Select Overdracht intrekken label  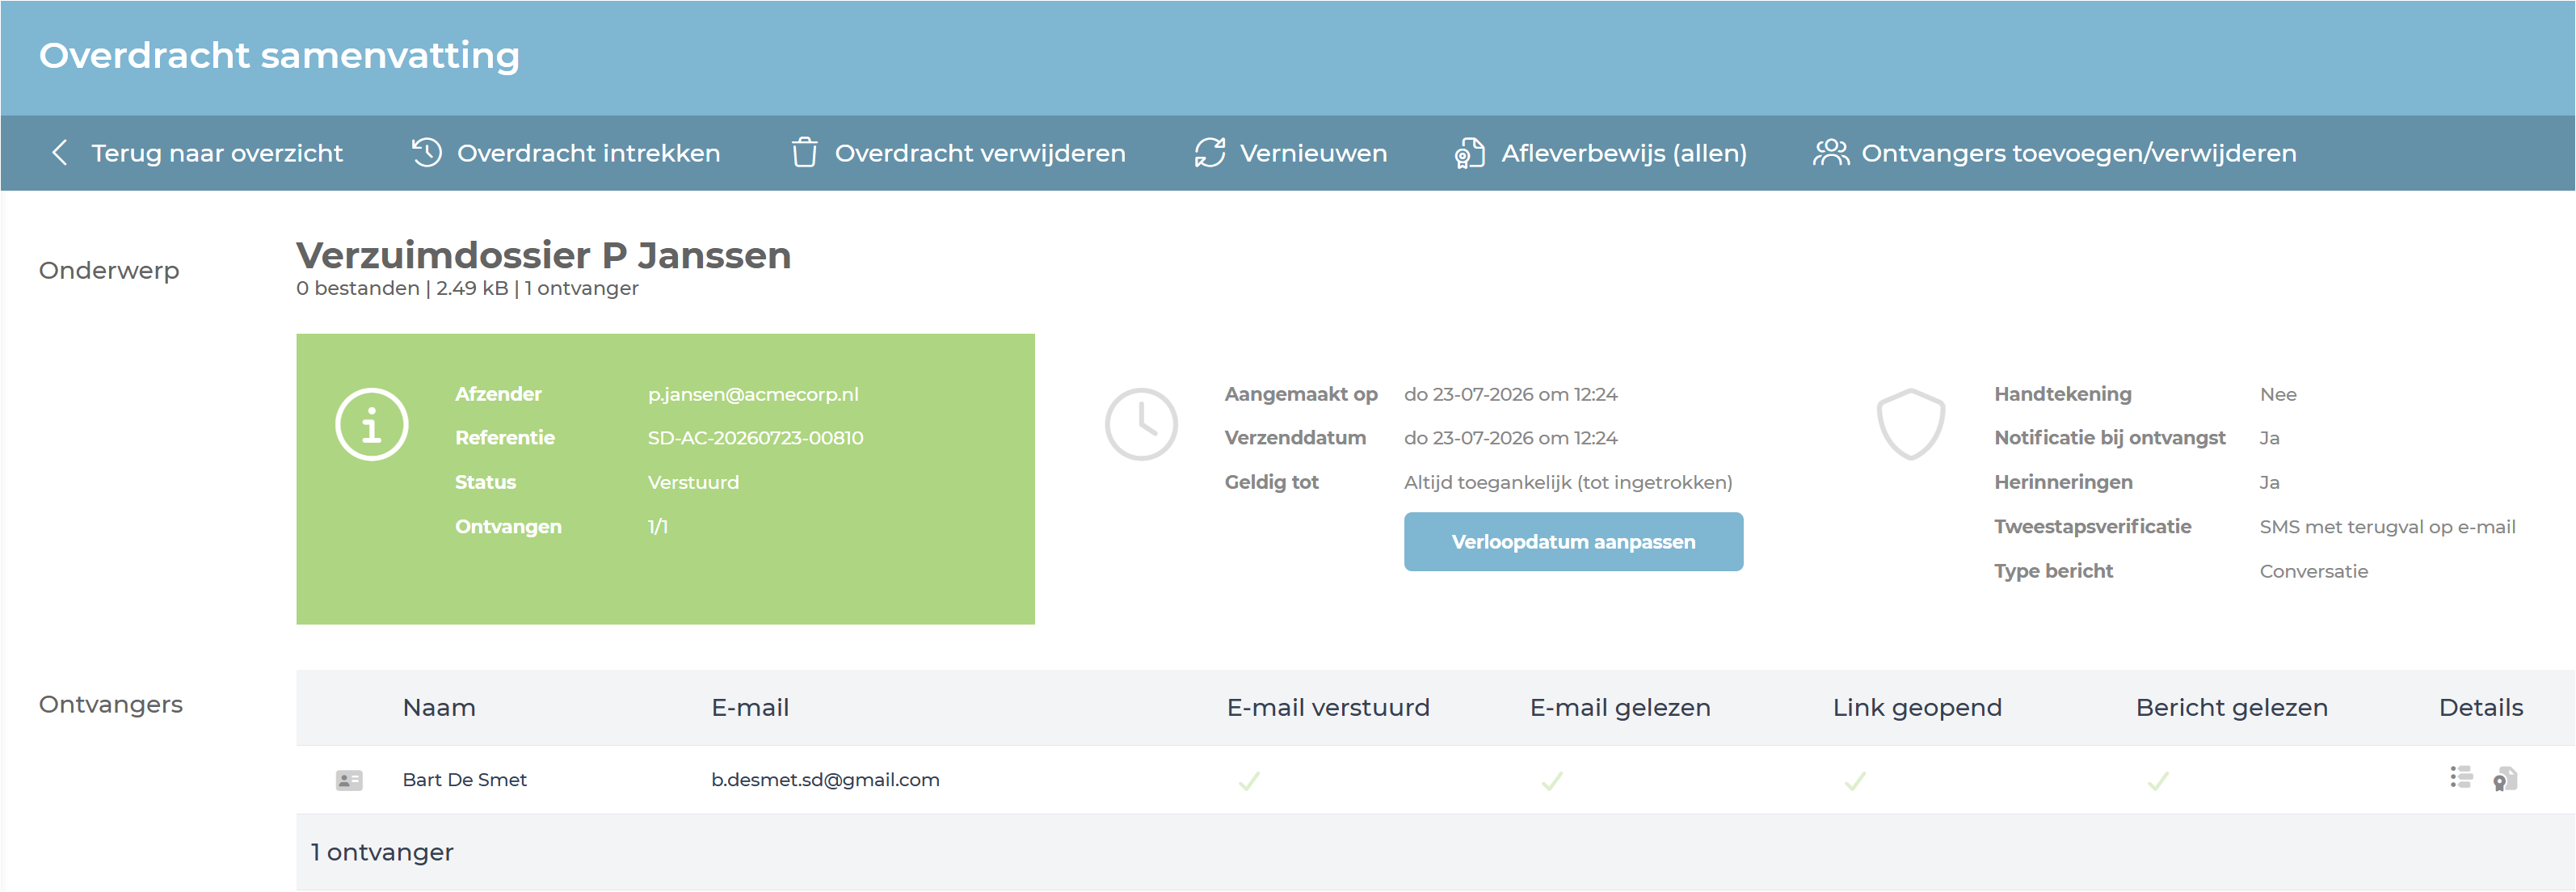(588, 153)
